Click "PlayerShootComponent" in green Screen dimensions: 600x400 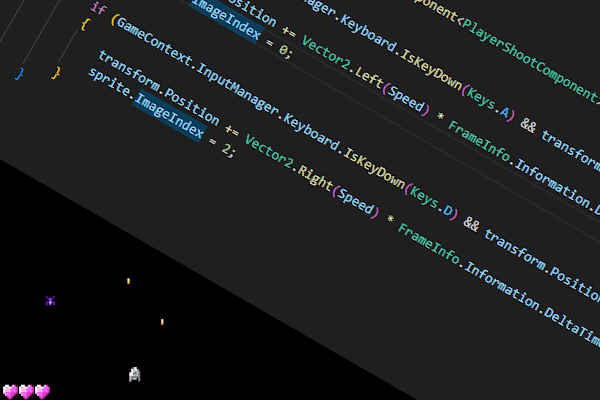[532, 60]
